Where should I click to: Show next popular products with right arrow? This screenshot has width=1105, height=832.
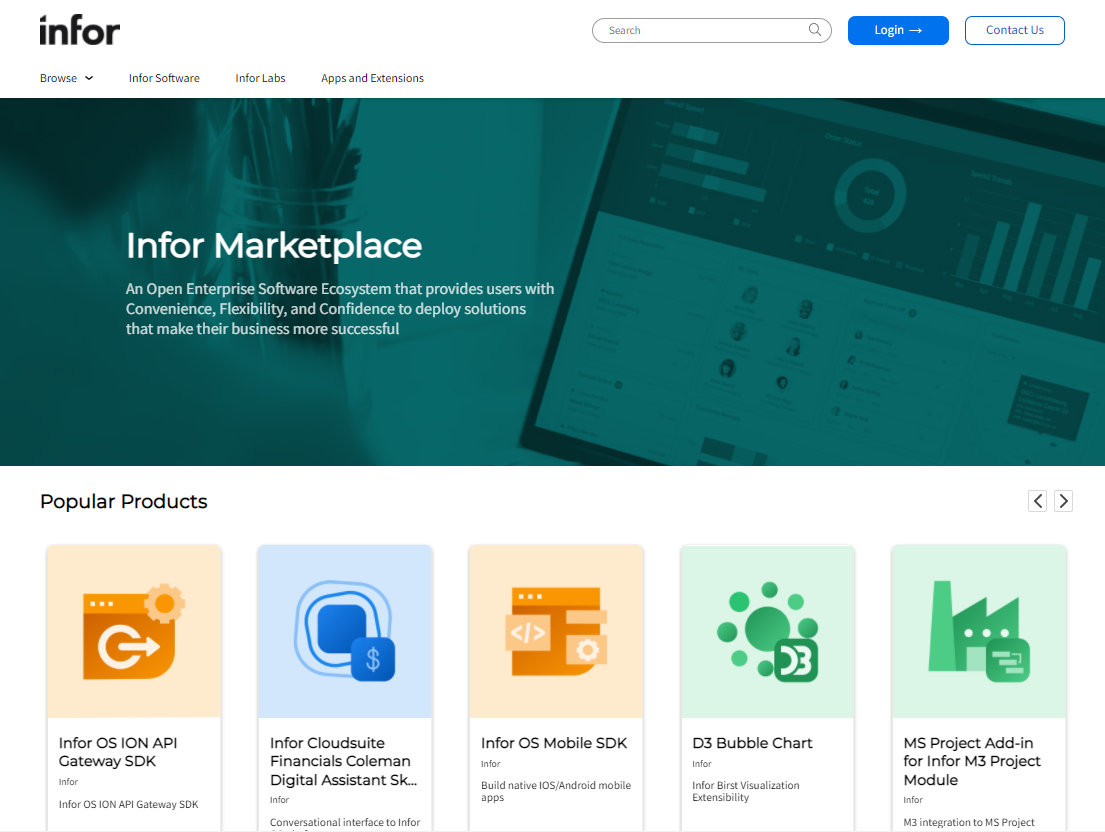coord(1063,501)
